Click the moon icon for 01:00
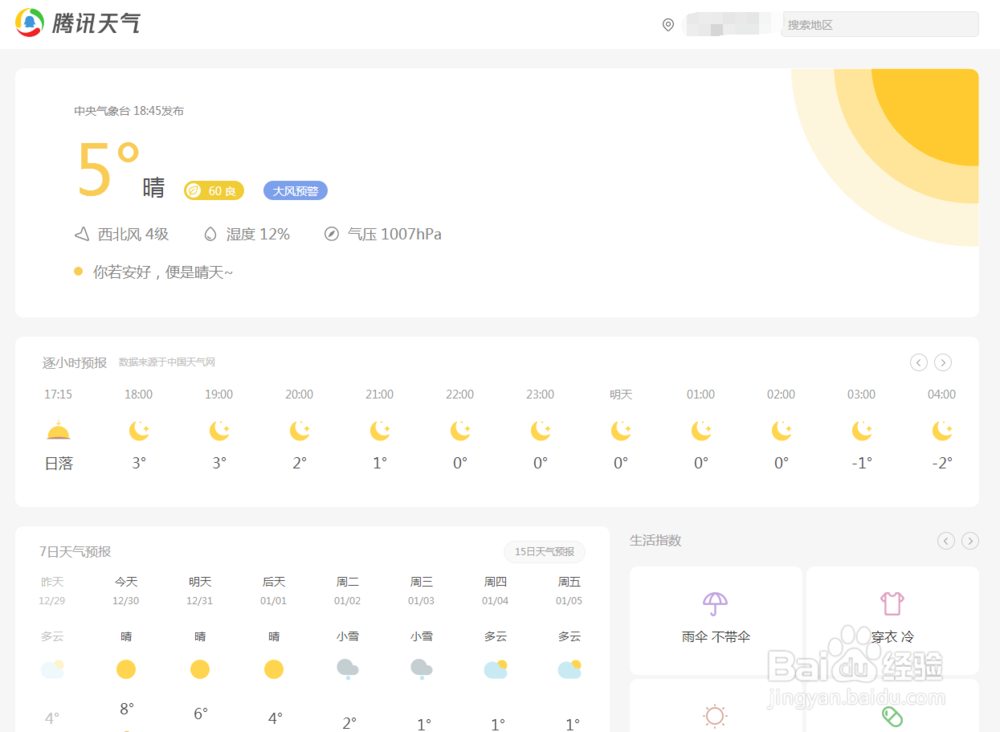Image resolution: width=1000 pixels, height=732 pixels. coord(701,431)
